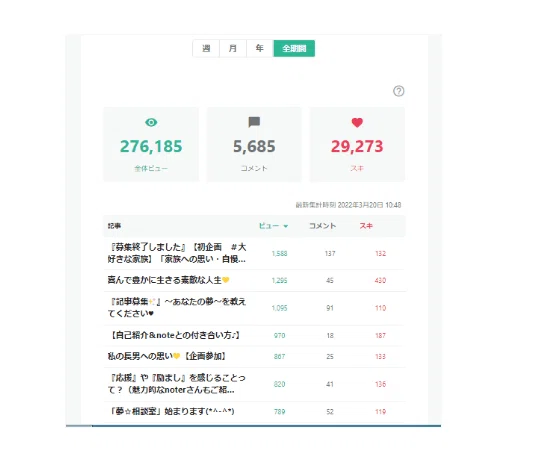Click view count 970
The height and width of the screenshot is (455, 549).
point(279,335)
